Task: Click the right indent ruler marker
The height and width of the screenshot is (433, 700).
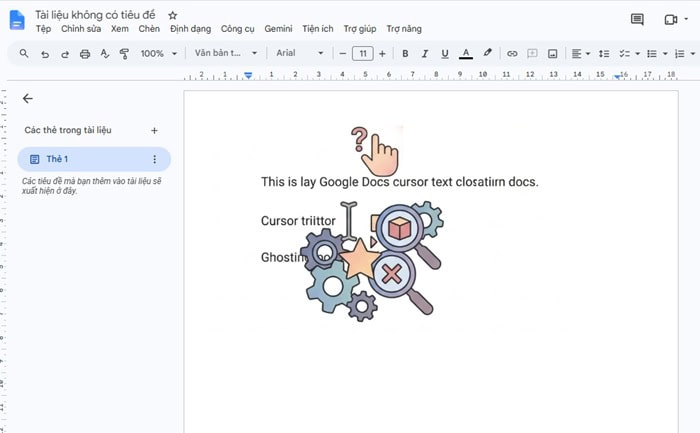Action: 617,77
